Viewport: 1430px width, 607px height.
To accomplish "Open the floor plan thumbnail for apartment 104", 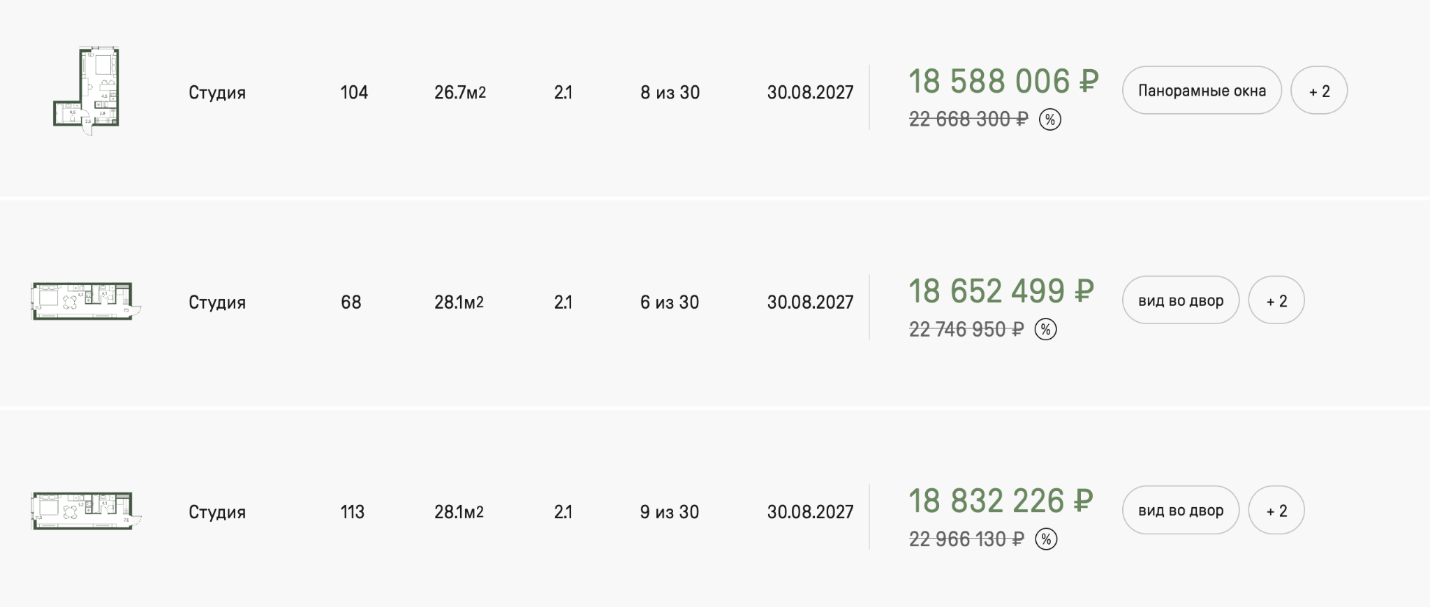I will click(x=87, y=90).
